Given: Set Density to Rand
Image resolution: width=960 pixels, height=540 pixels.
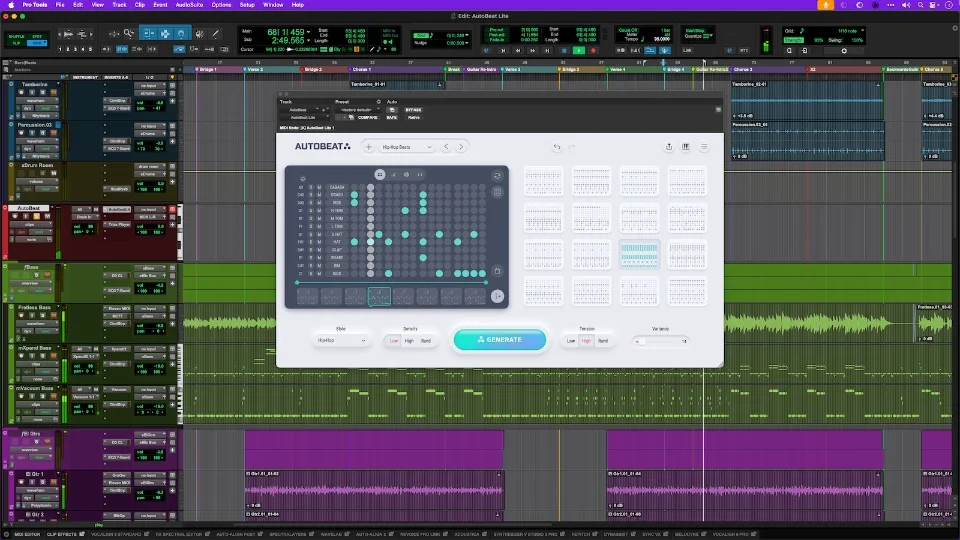Looking at the screenshot, I should pyautogui.click(x=426, y=341).
